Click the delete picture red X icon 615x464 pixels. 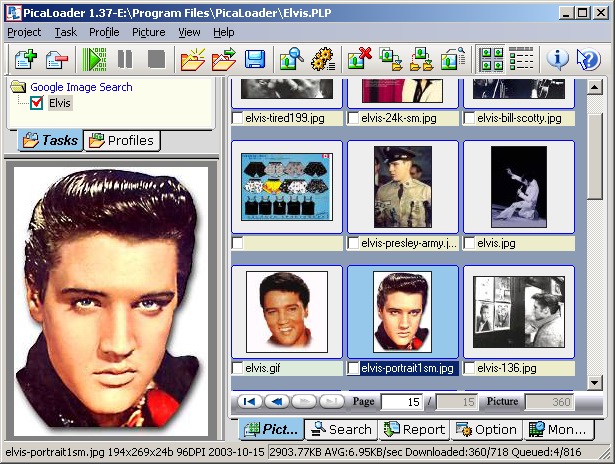coord(360,59)
